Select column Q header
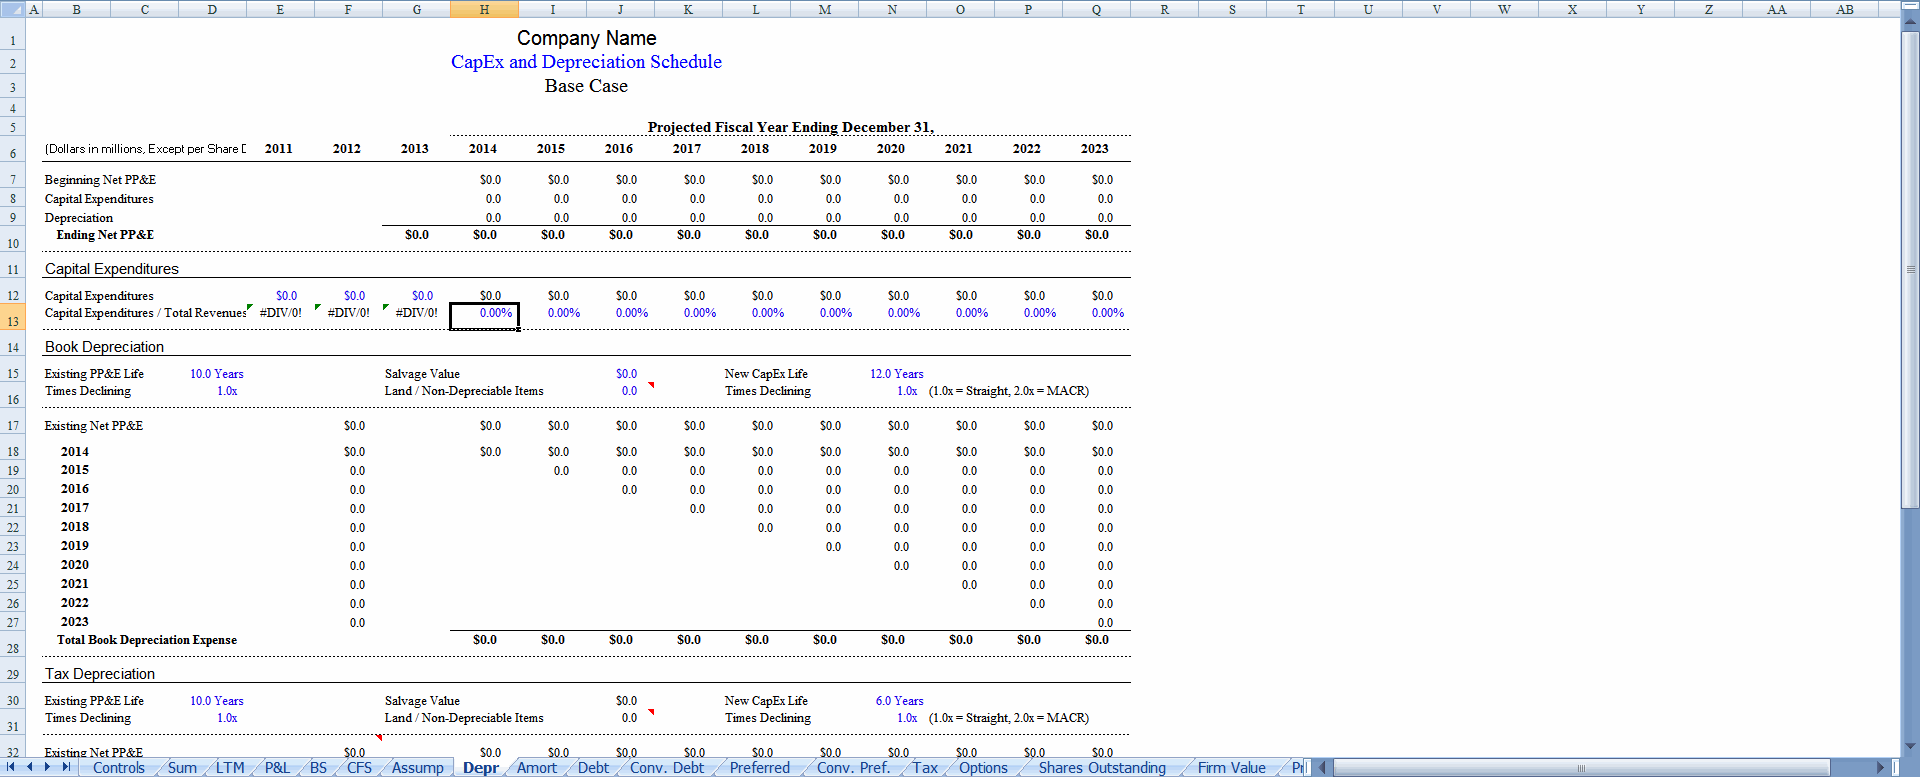Viewport: 1920px width, 777px height. 1096,9
